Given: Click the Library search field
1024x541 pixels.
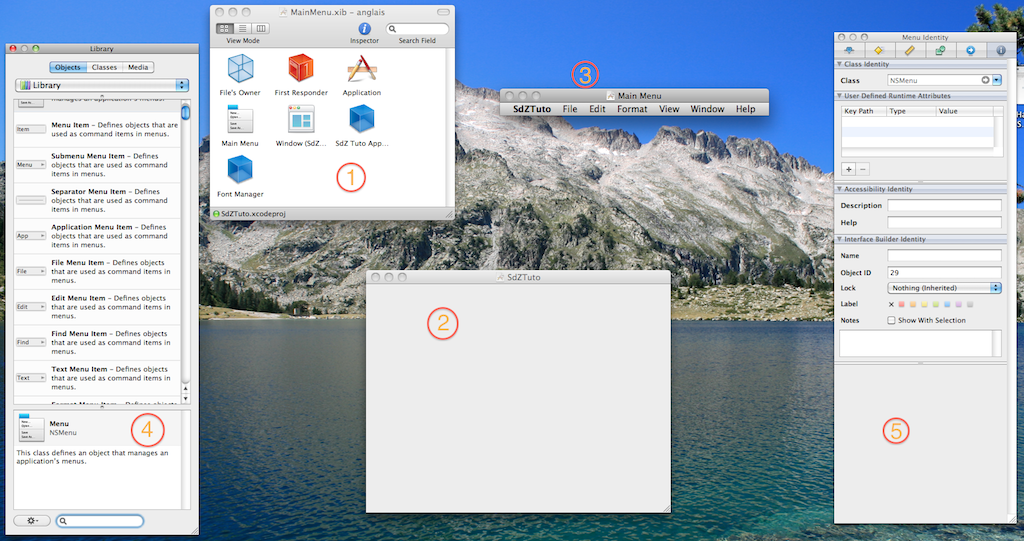Looking at the screenshot, I should (x=99, y=521).
